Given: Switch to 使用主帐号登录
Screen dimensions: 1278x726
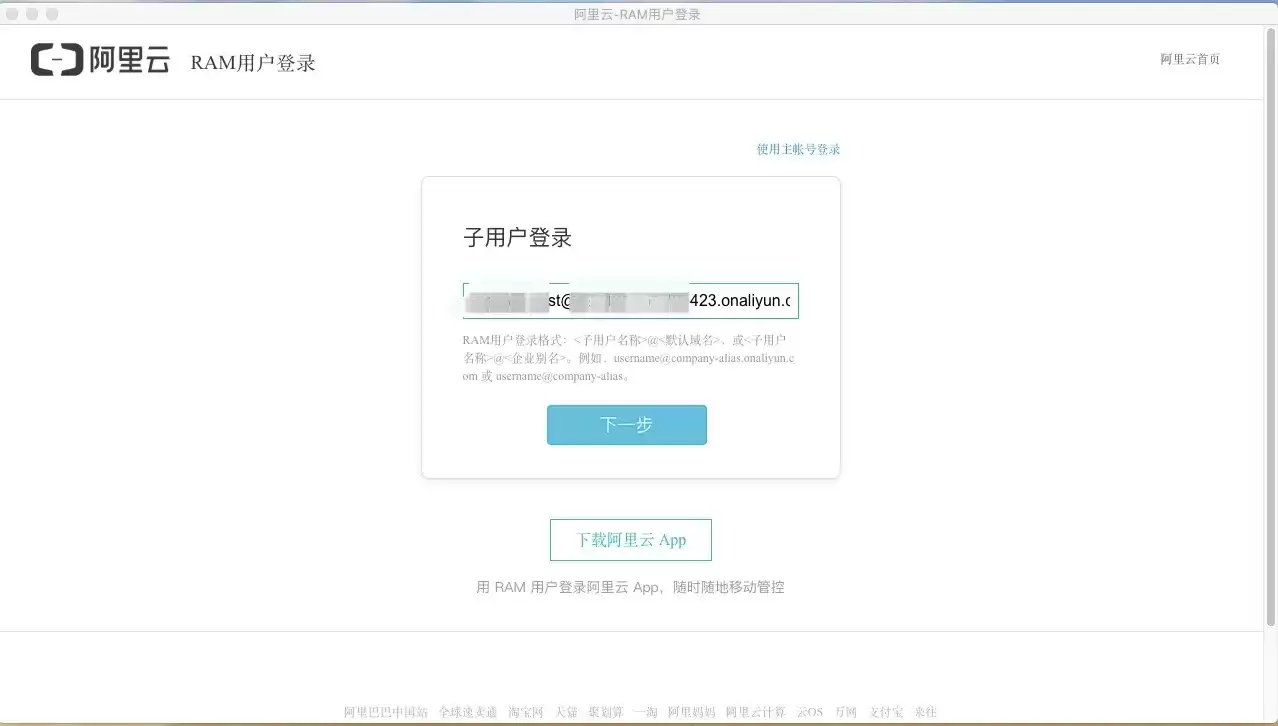Looking at the screenshot, I should click(798, 149).
